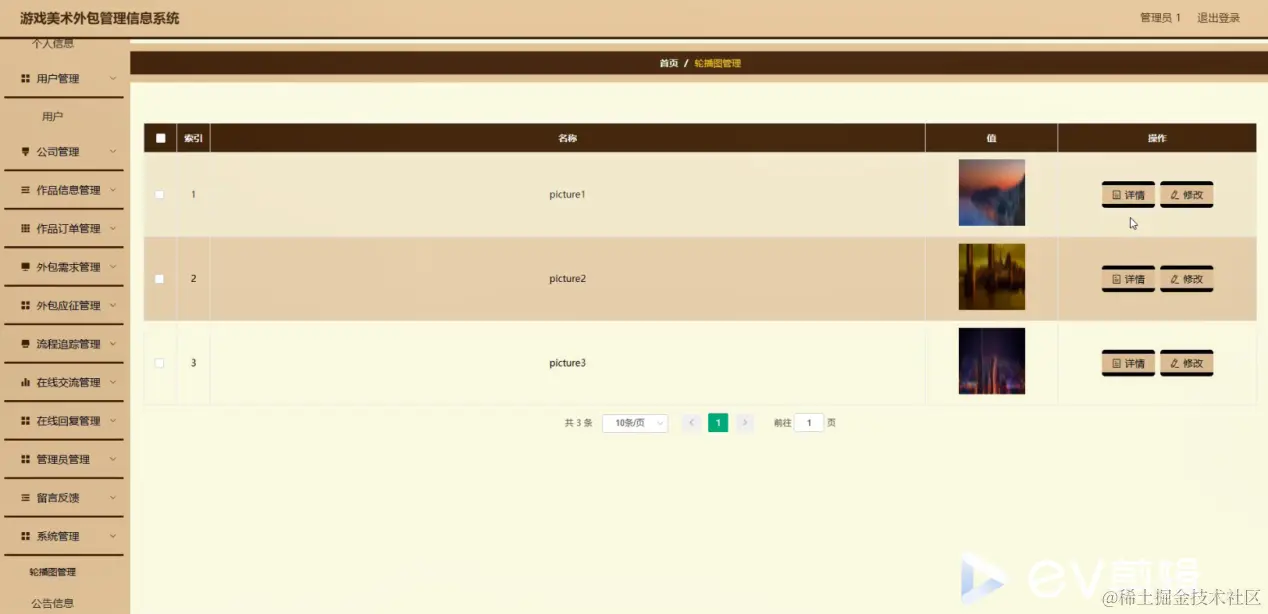Expand the 流程追踪管理 menu chevron

point(113,344)
